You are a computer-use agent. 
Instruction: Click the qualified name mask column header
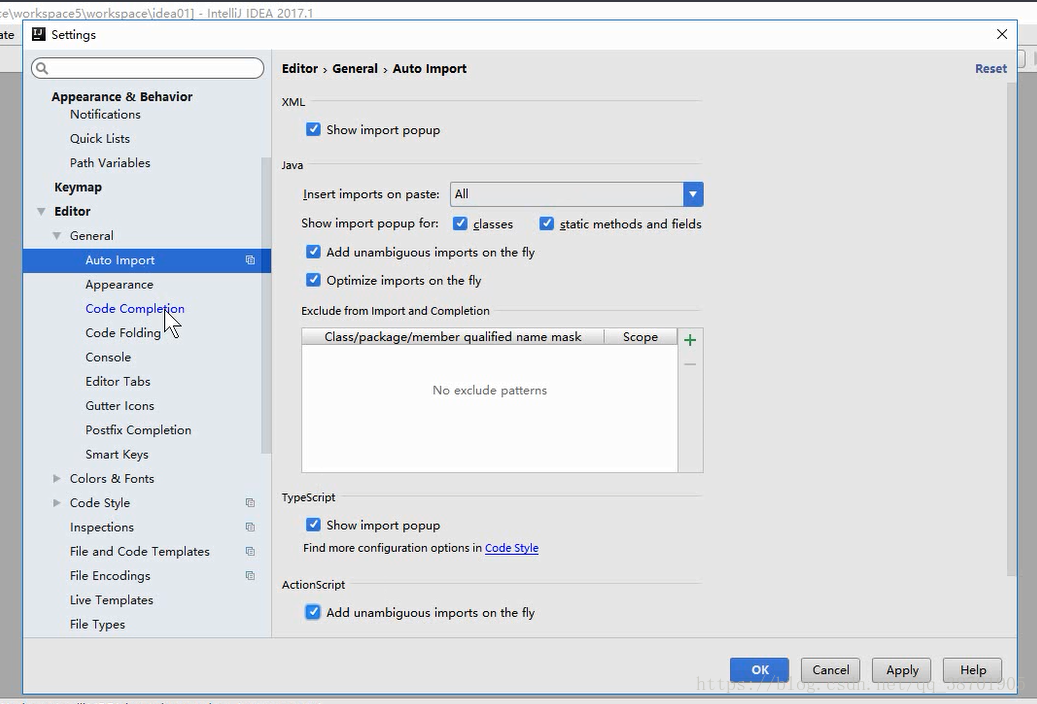click(453, 337)
